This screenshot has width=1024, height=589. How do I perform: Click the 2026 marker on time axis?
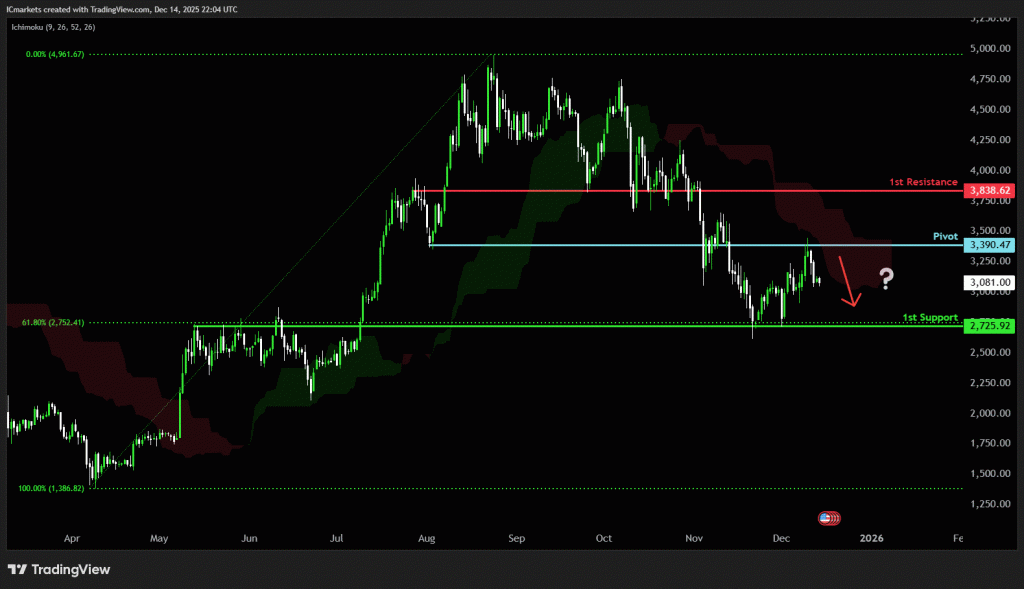click(x=871, y=538)
